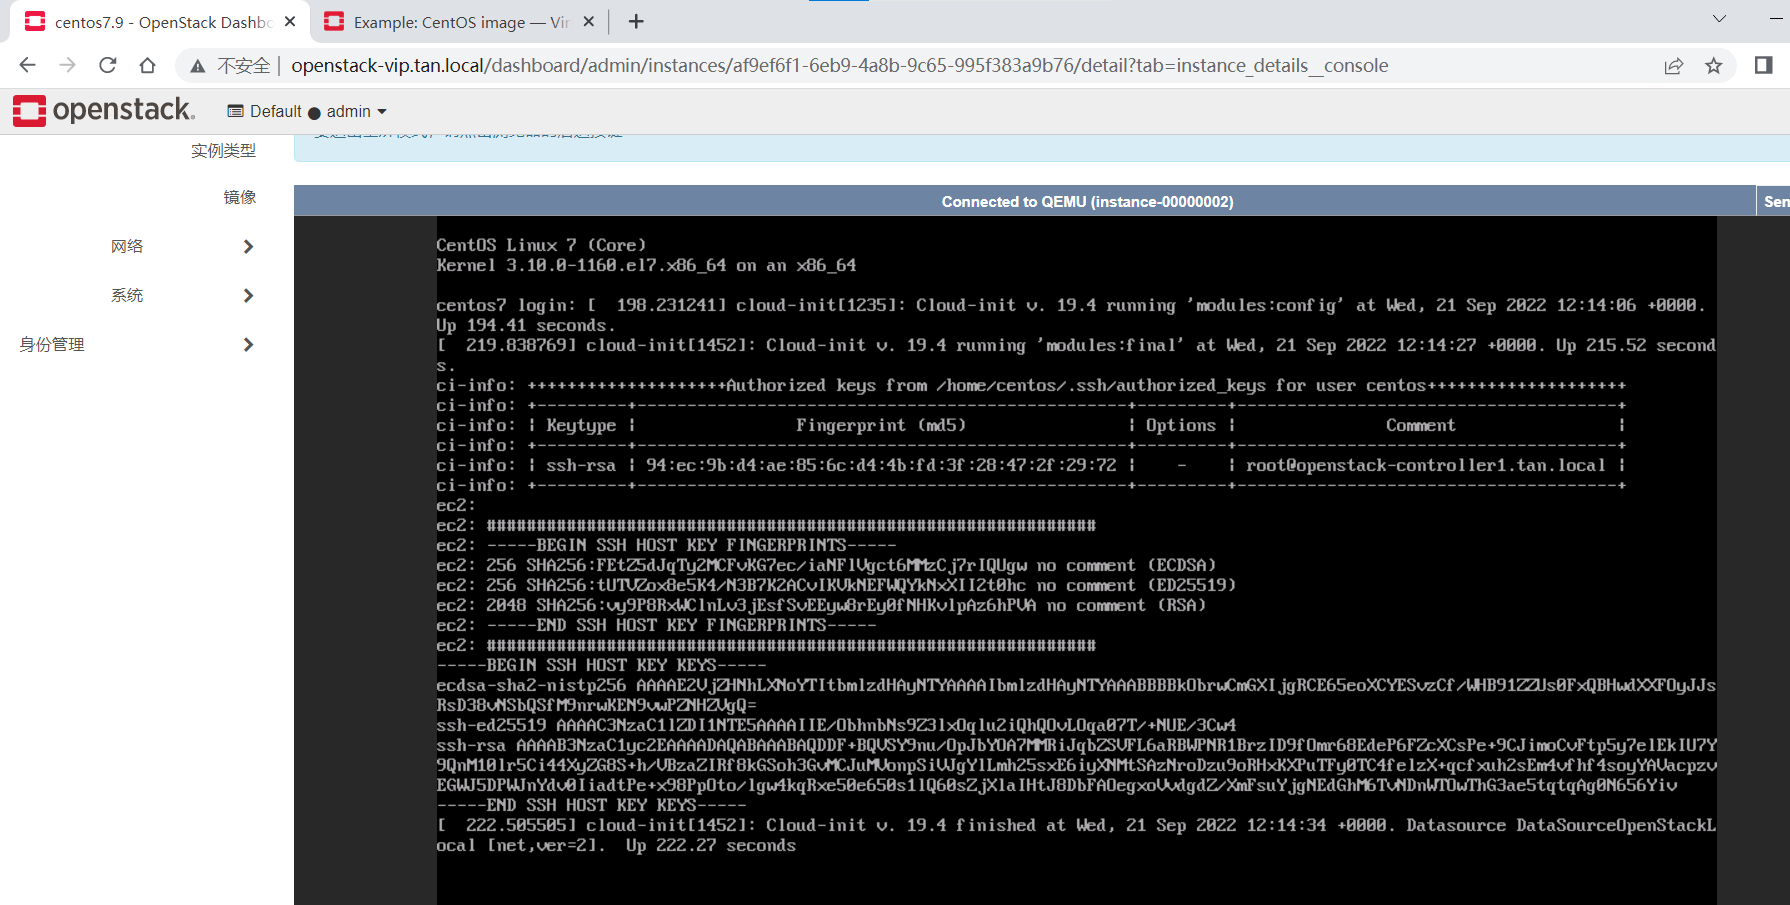The width and height of the screenshot is (1790, 905).
Task: Click the Cloud-init v. 19.4 finished line
Action: tap(1076, 835)
